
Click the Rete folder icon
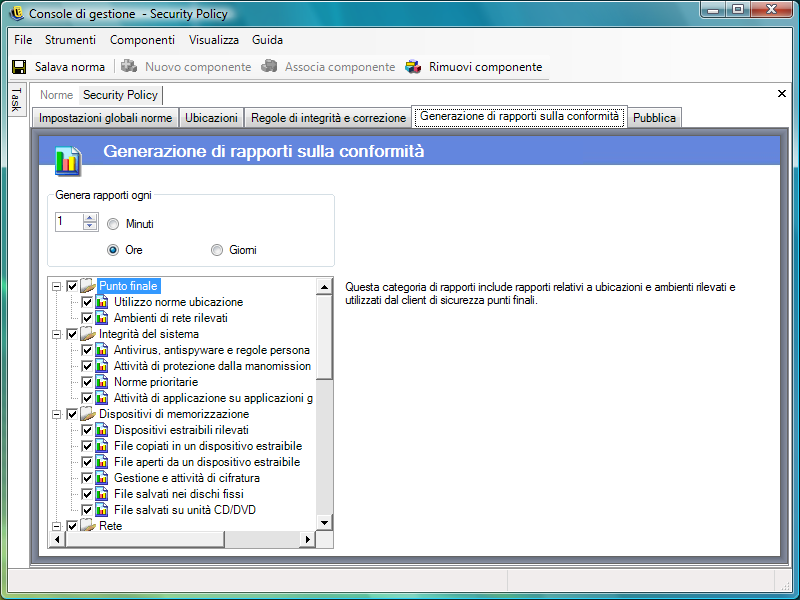(88, 525)
